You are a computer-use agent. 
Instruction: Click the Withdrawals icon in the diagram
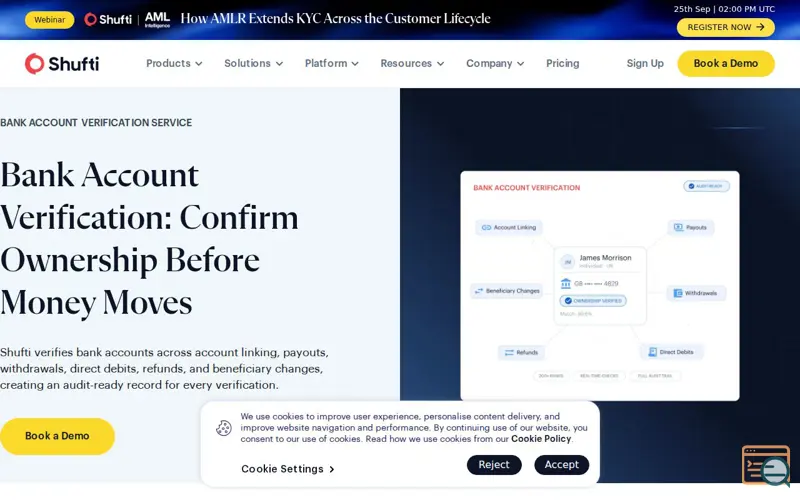point(678,293)
